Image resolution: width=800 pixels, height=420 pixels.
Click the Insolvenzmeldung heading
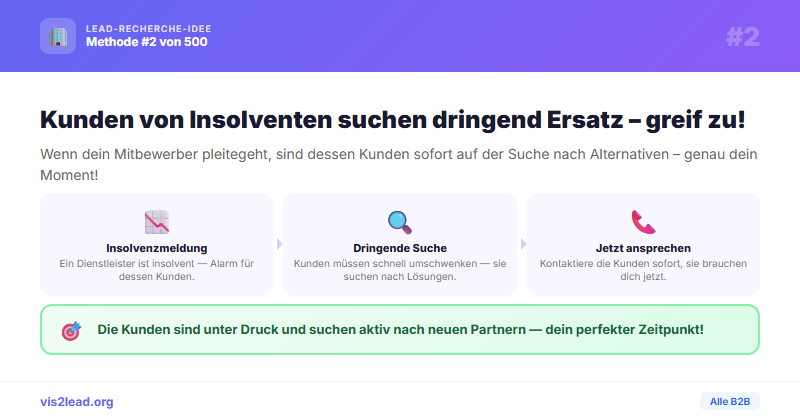point(157,248)
